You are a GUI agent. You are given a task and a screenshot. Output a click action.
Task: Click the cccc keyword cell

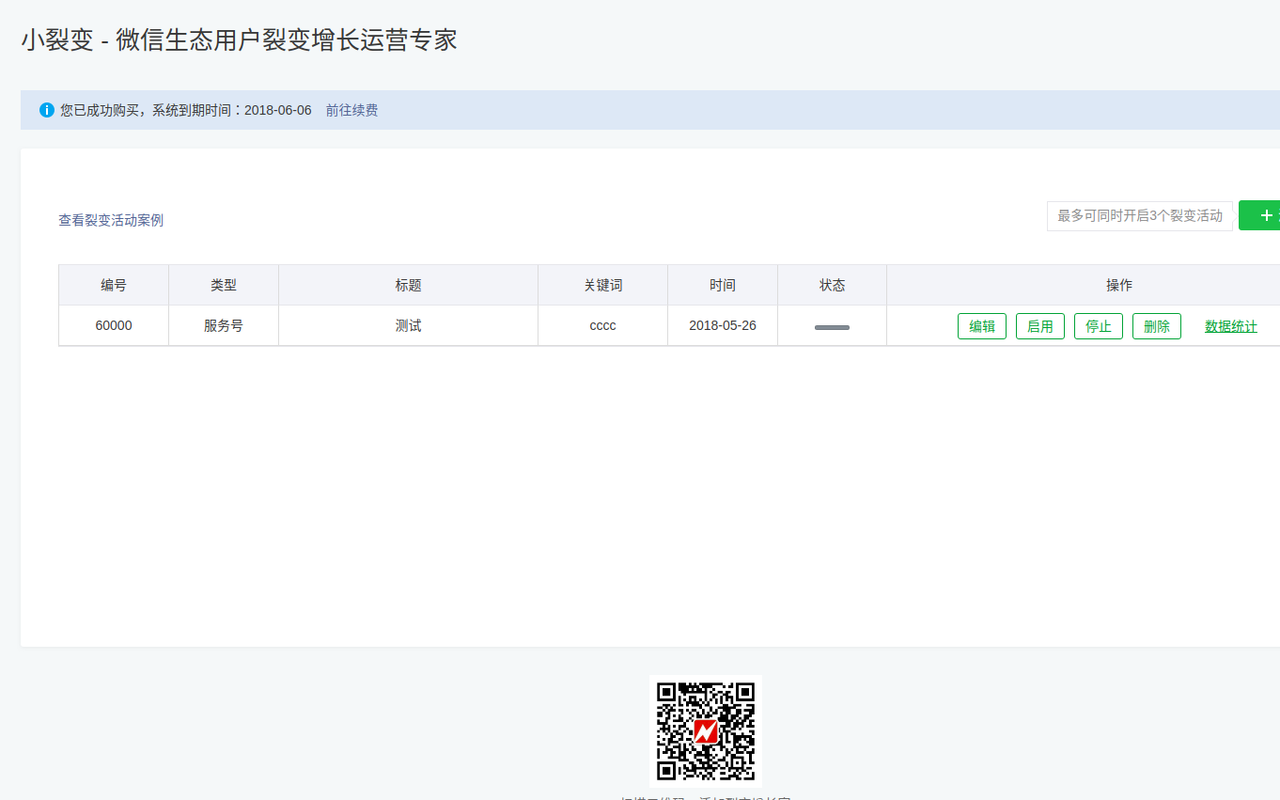click(603, 326)
